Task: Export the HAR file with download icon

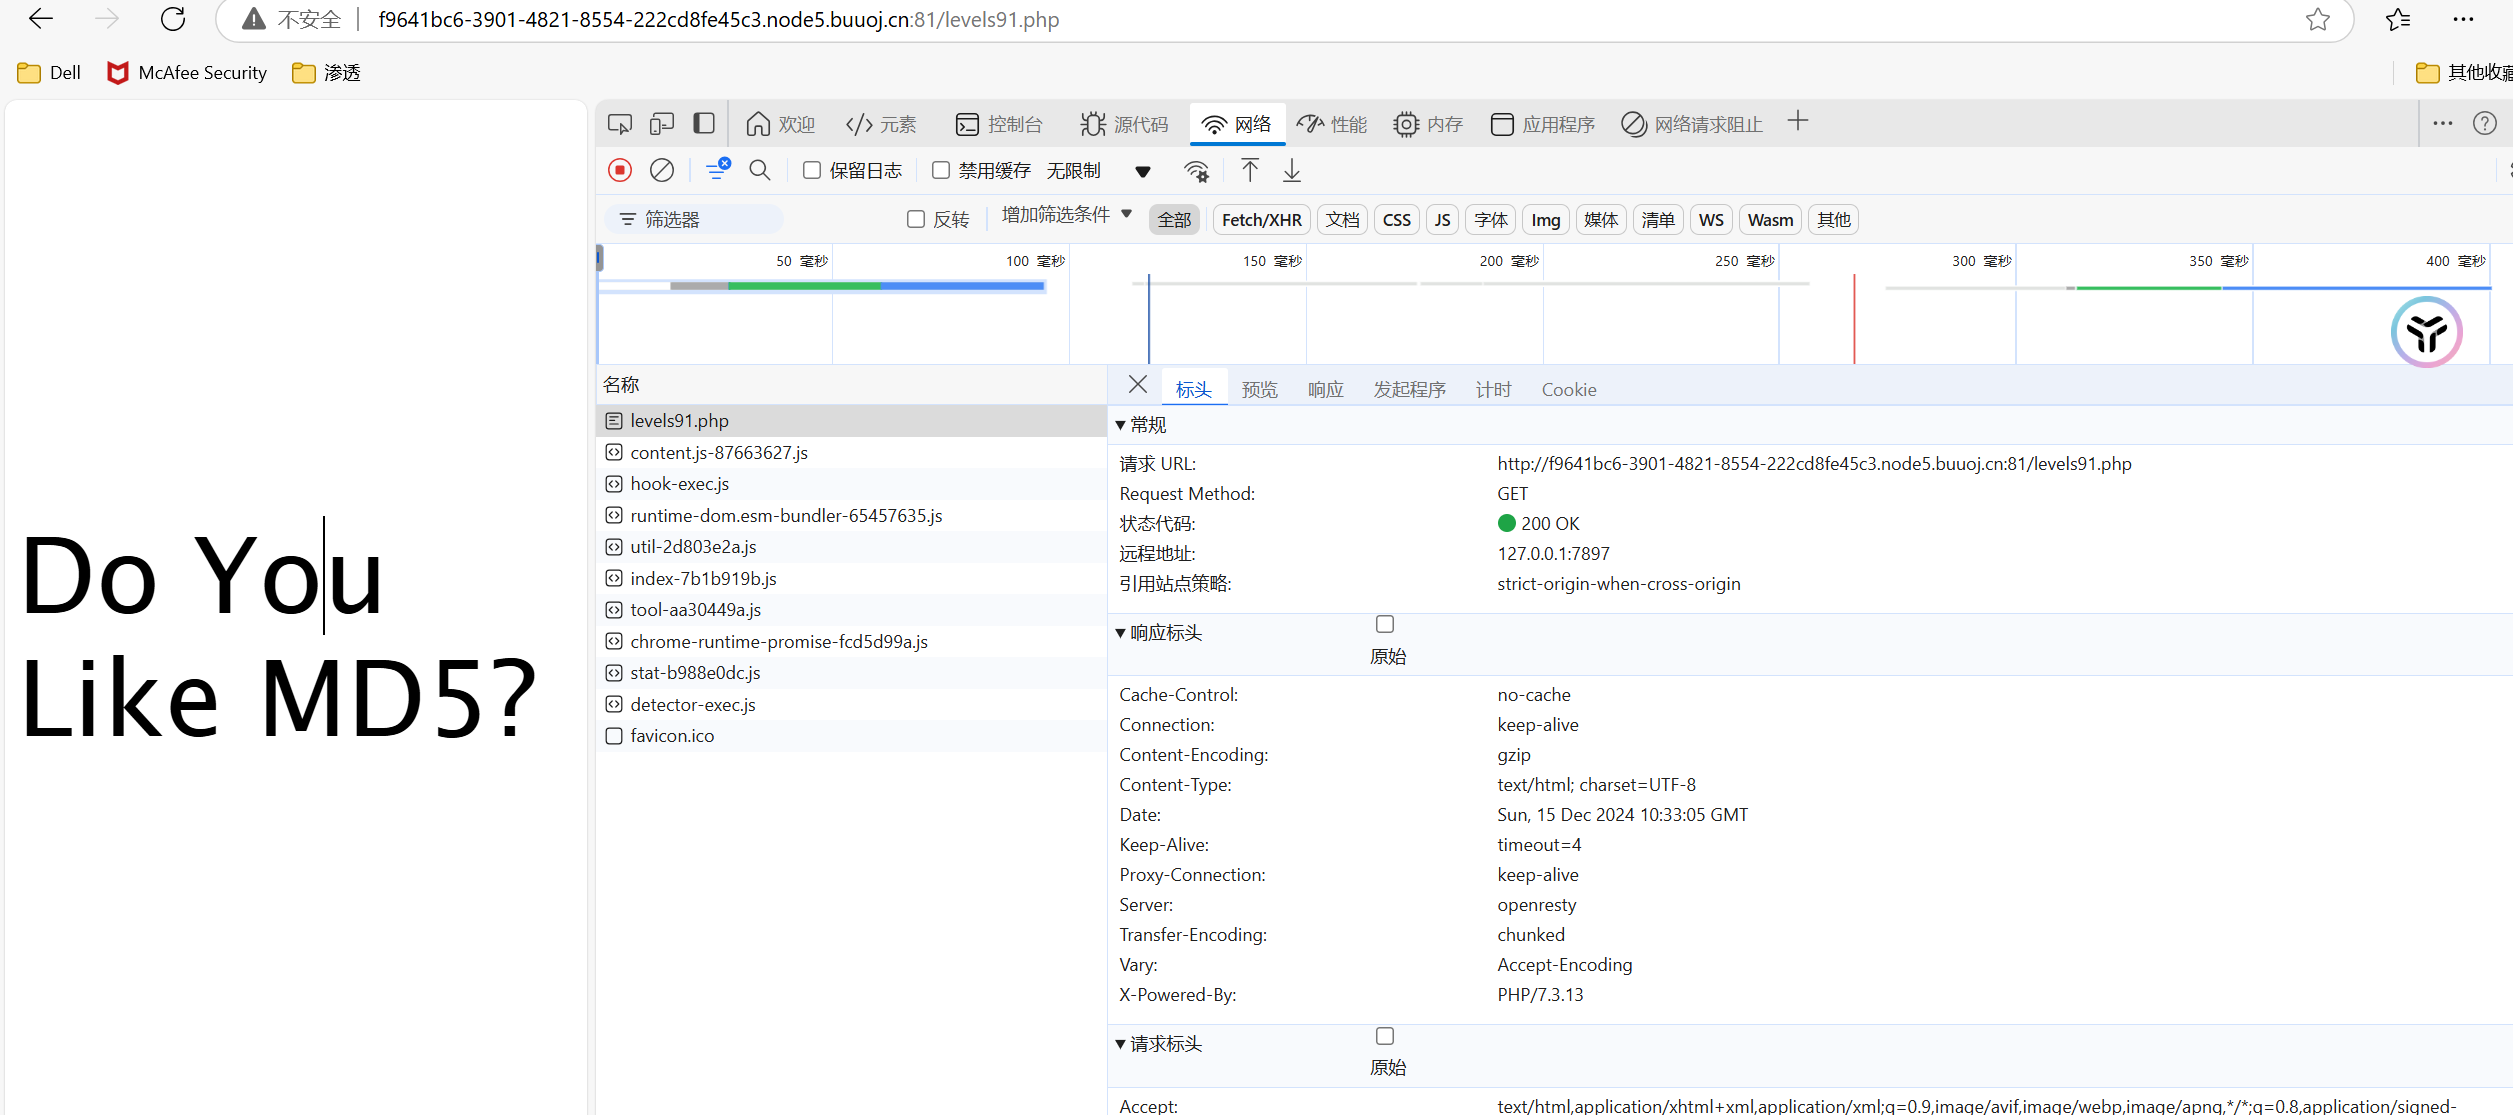Action: point(1291,170)
